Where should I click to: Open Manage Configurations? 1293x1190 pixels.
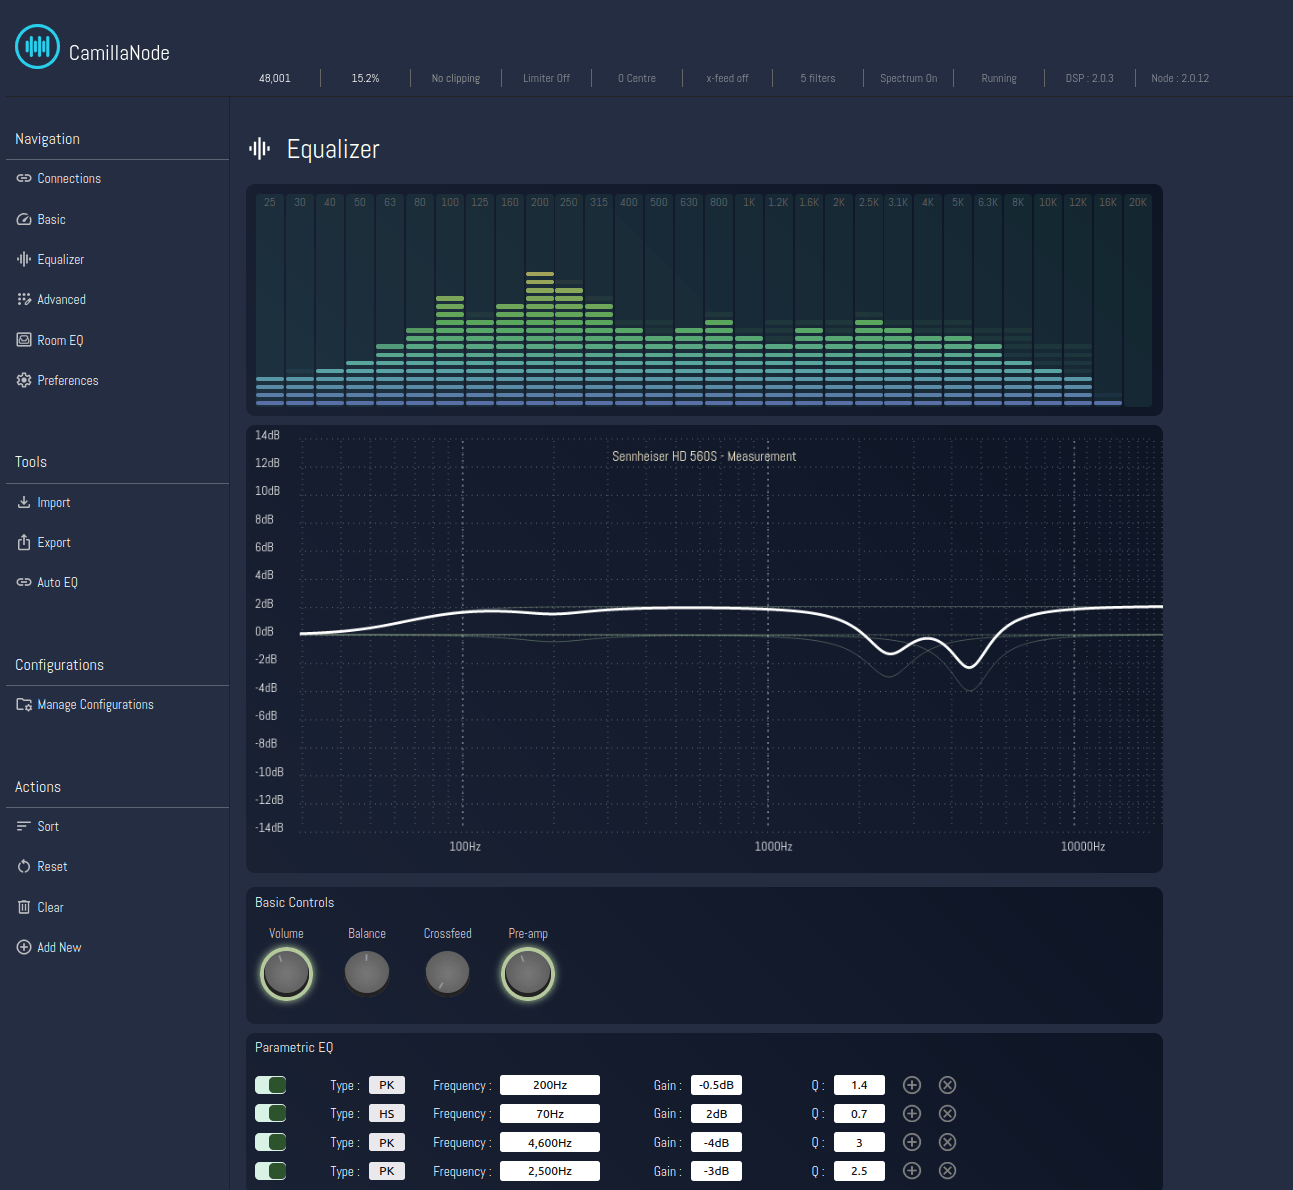(x=95, y=704)
